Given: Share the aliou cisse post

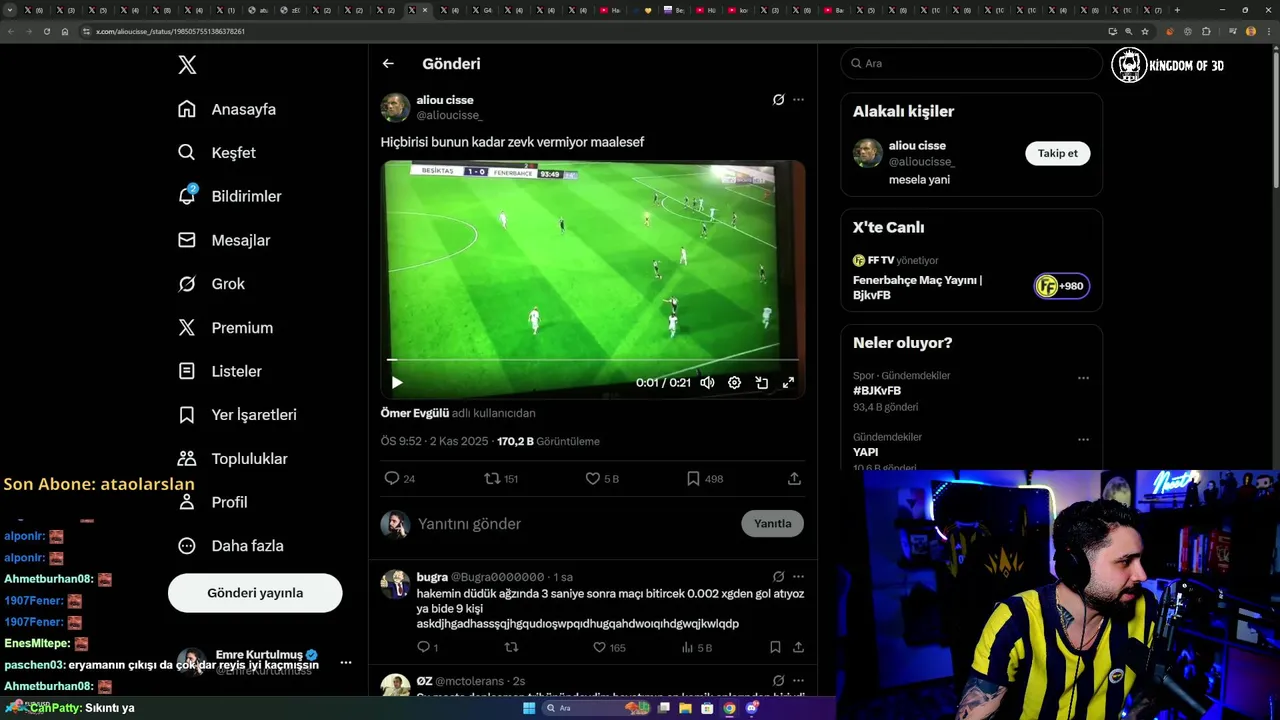Looking at the screenshot, I should point(794,479).
